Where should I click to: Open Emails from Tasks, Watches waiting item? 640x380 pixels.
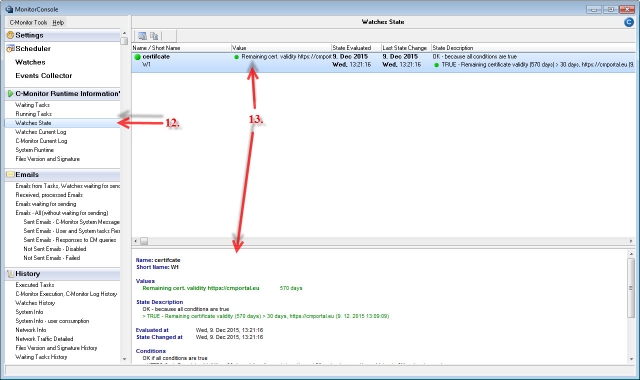pos(68,186)
